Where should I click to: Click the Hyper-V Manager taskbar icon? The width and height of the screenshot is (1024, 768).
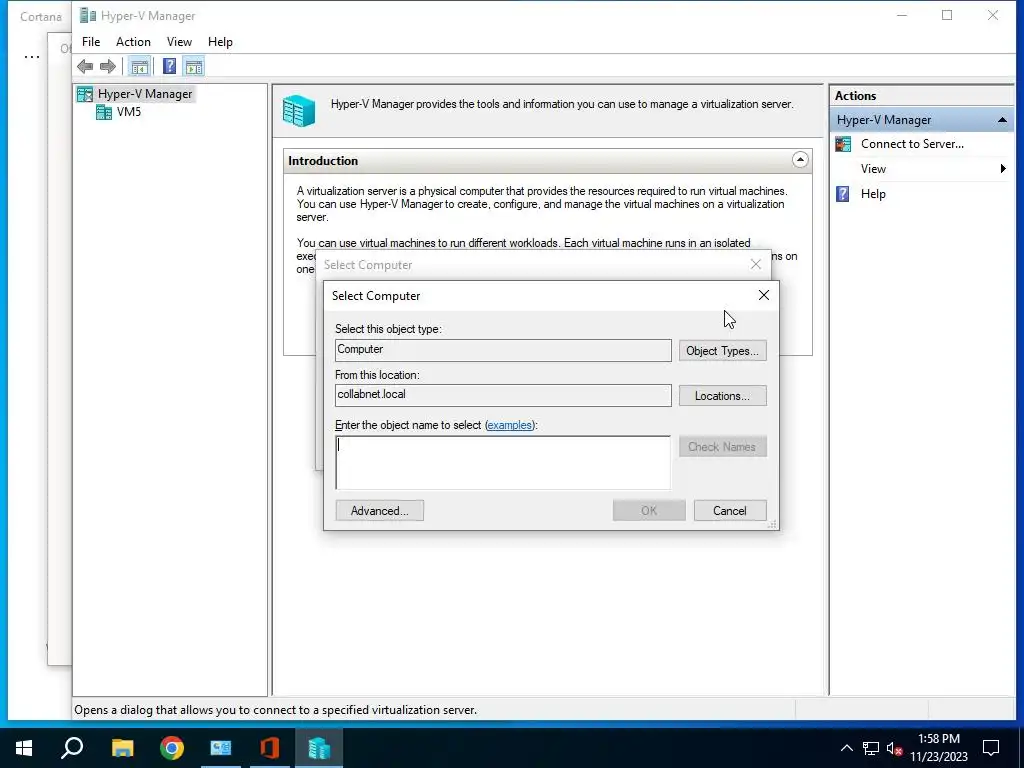pos(319,748)
